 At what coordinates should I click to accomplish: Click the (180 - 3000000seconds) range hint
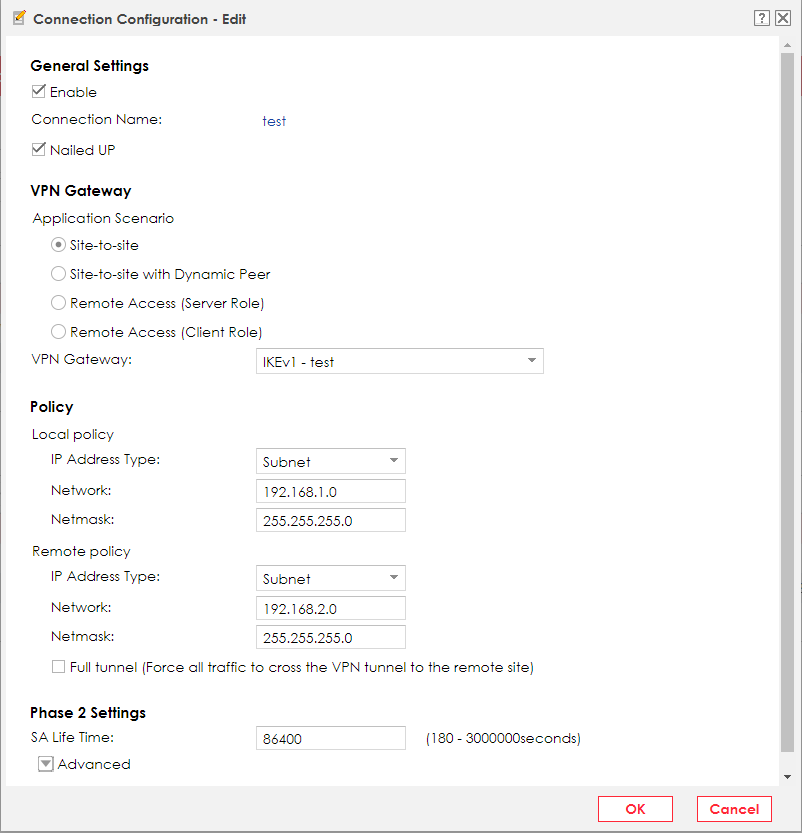(503, 738)
